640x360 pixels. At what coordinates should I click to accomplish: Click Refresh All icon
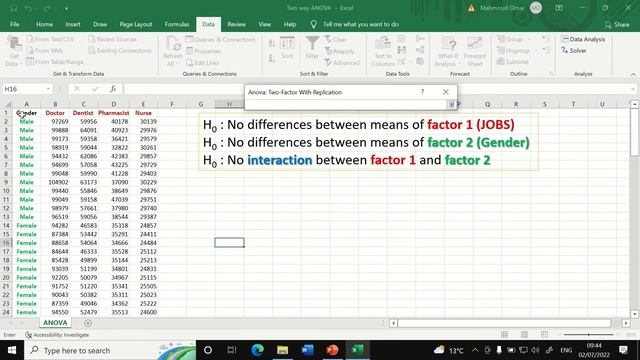point(173,51)
